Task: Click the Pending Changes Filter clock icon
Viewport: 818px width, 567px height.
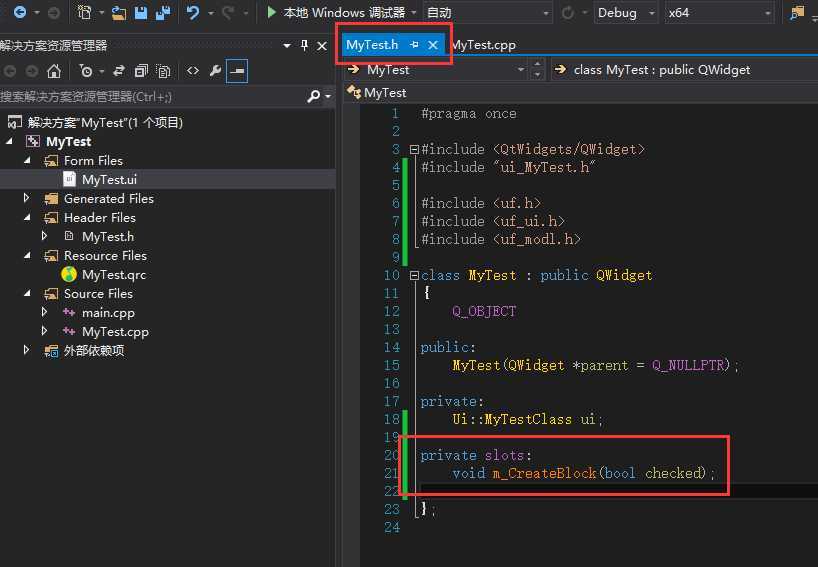Action: pos(86,71)
